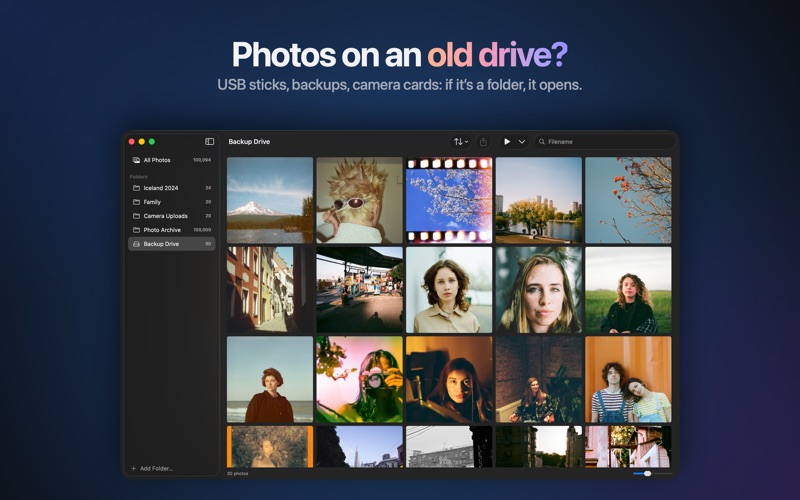Click the plus icon beside Add Folder
The width and height of the screenshot is (800, 500).
tap(134, 468)
